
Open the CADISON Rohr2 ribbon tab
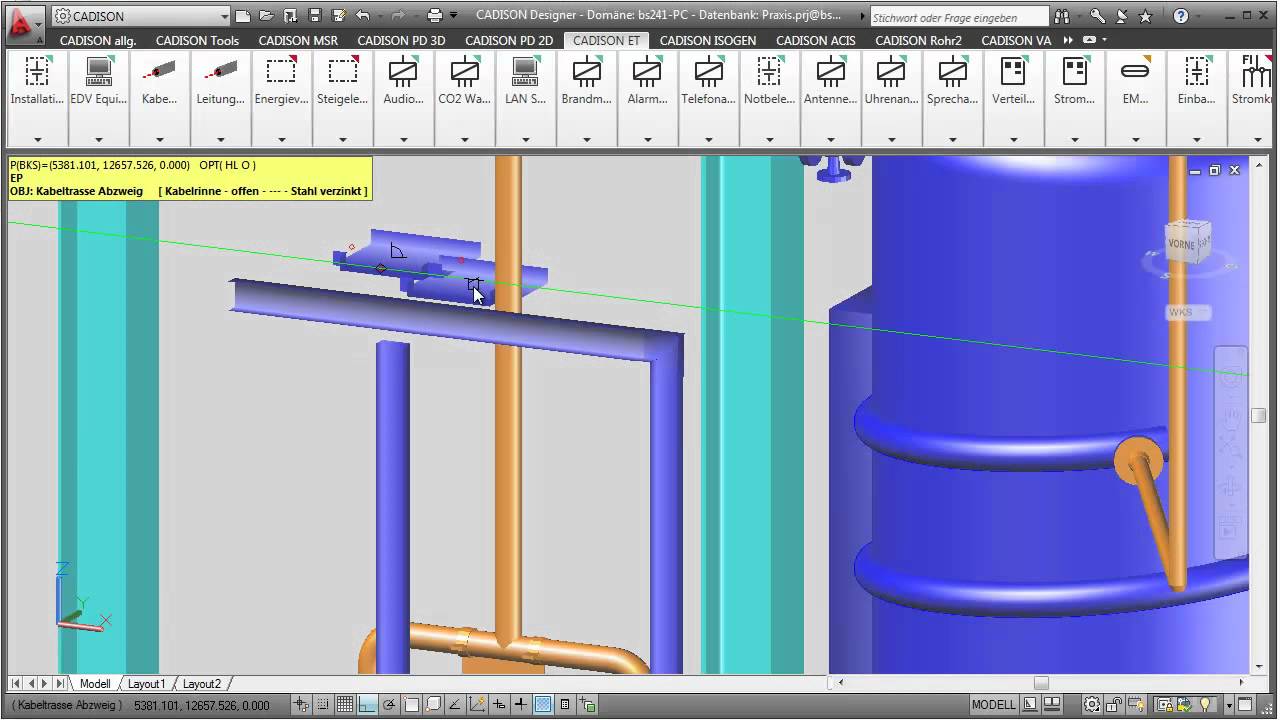pos(918,40)
